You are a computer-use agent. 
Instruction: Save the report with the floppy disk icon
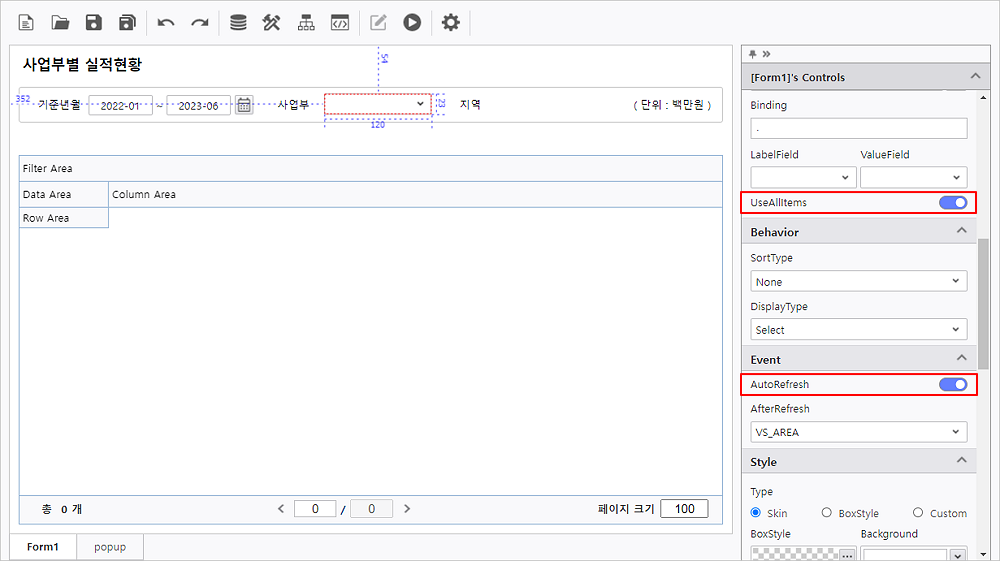93,22
